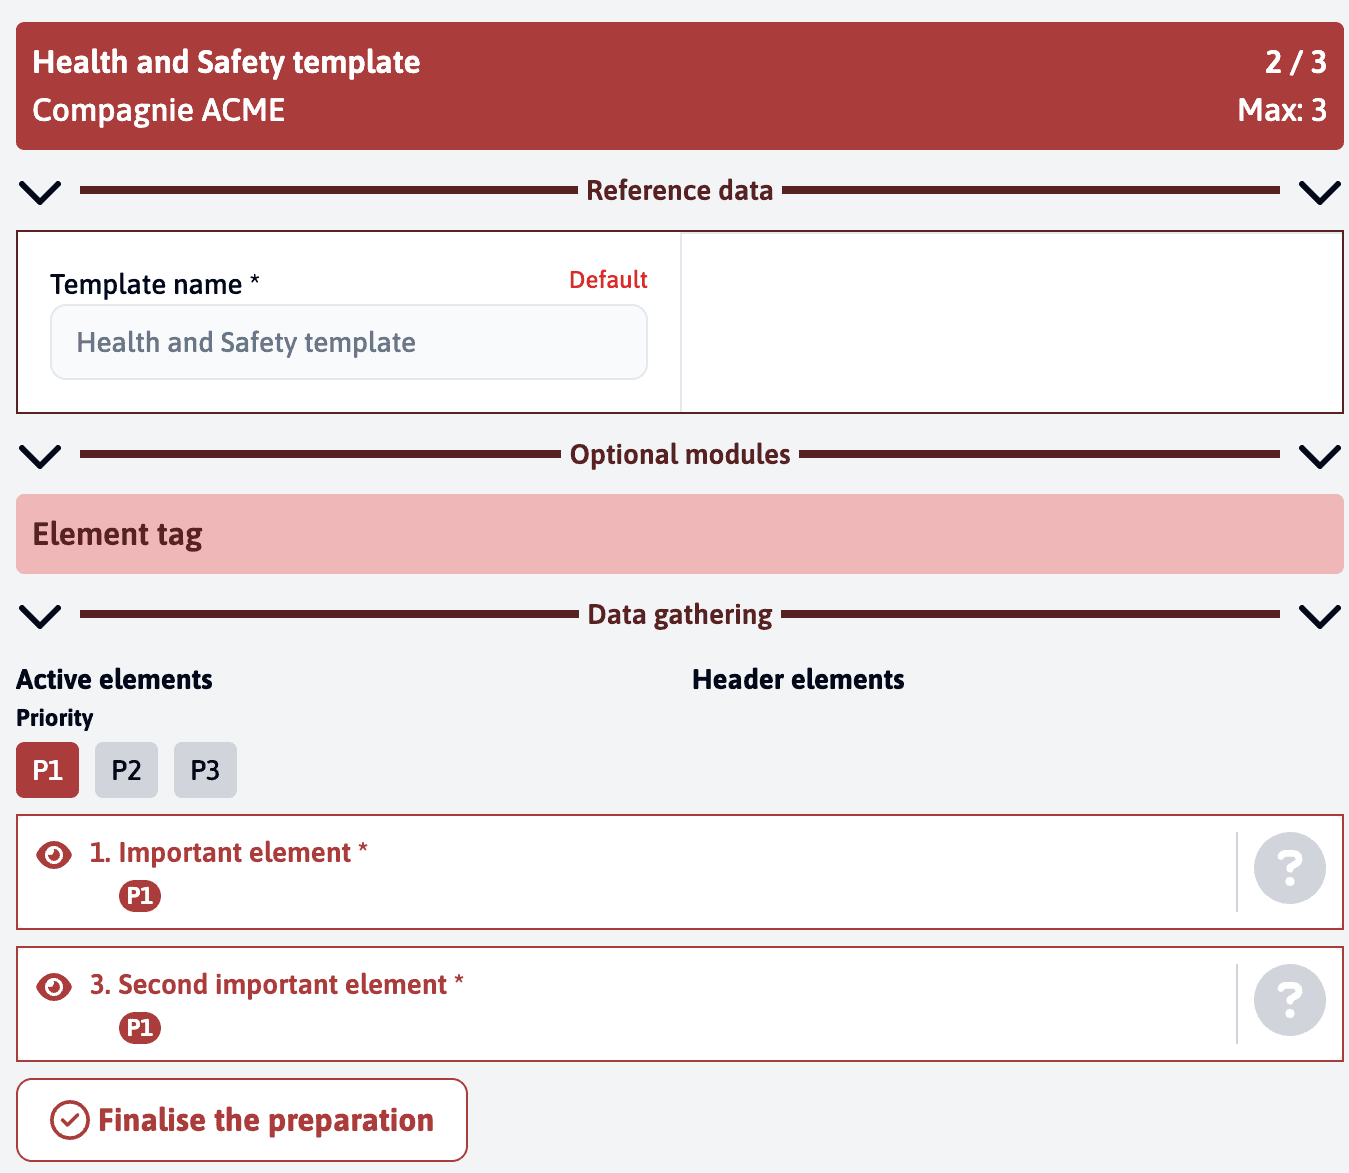Disable the P1 priority filter
Viewport: 1349px width, 1173px height.
click(x=47, y=769)
